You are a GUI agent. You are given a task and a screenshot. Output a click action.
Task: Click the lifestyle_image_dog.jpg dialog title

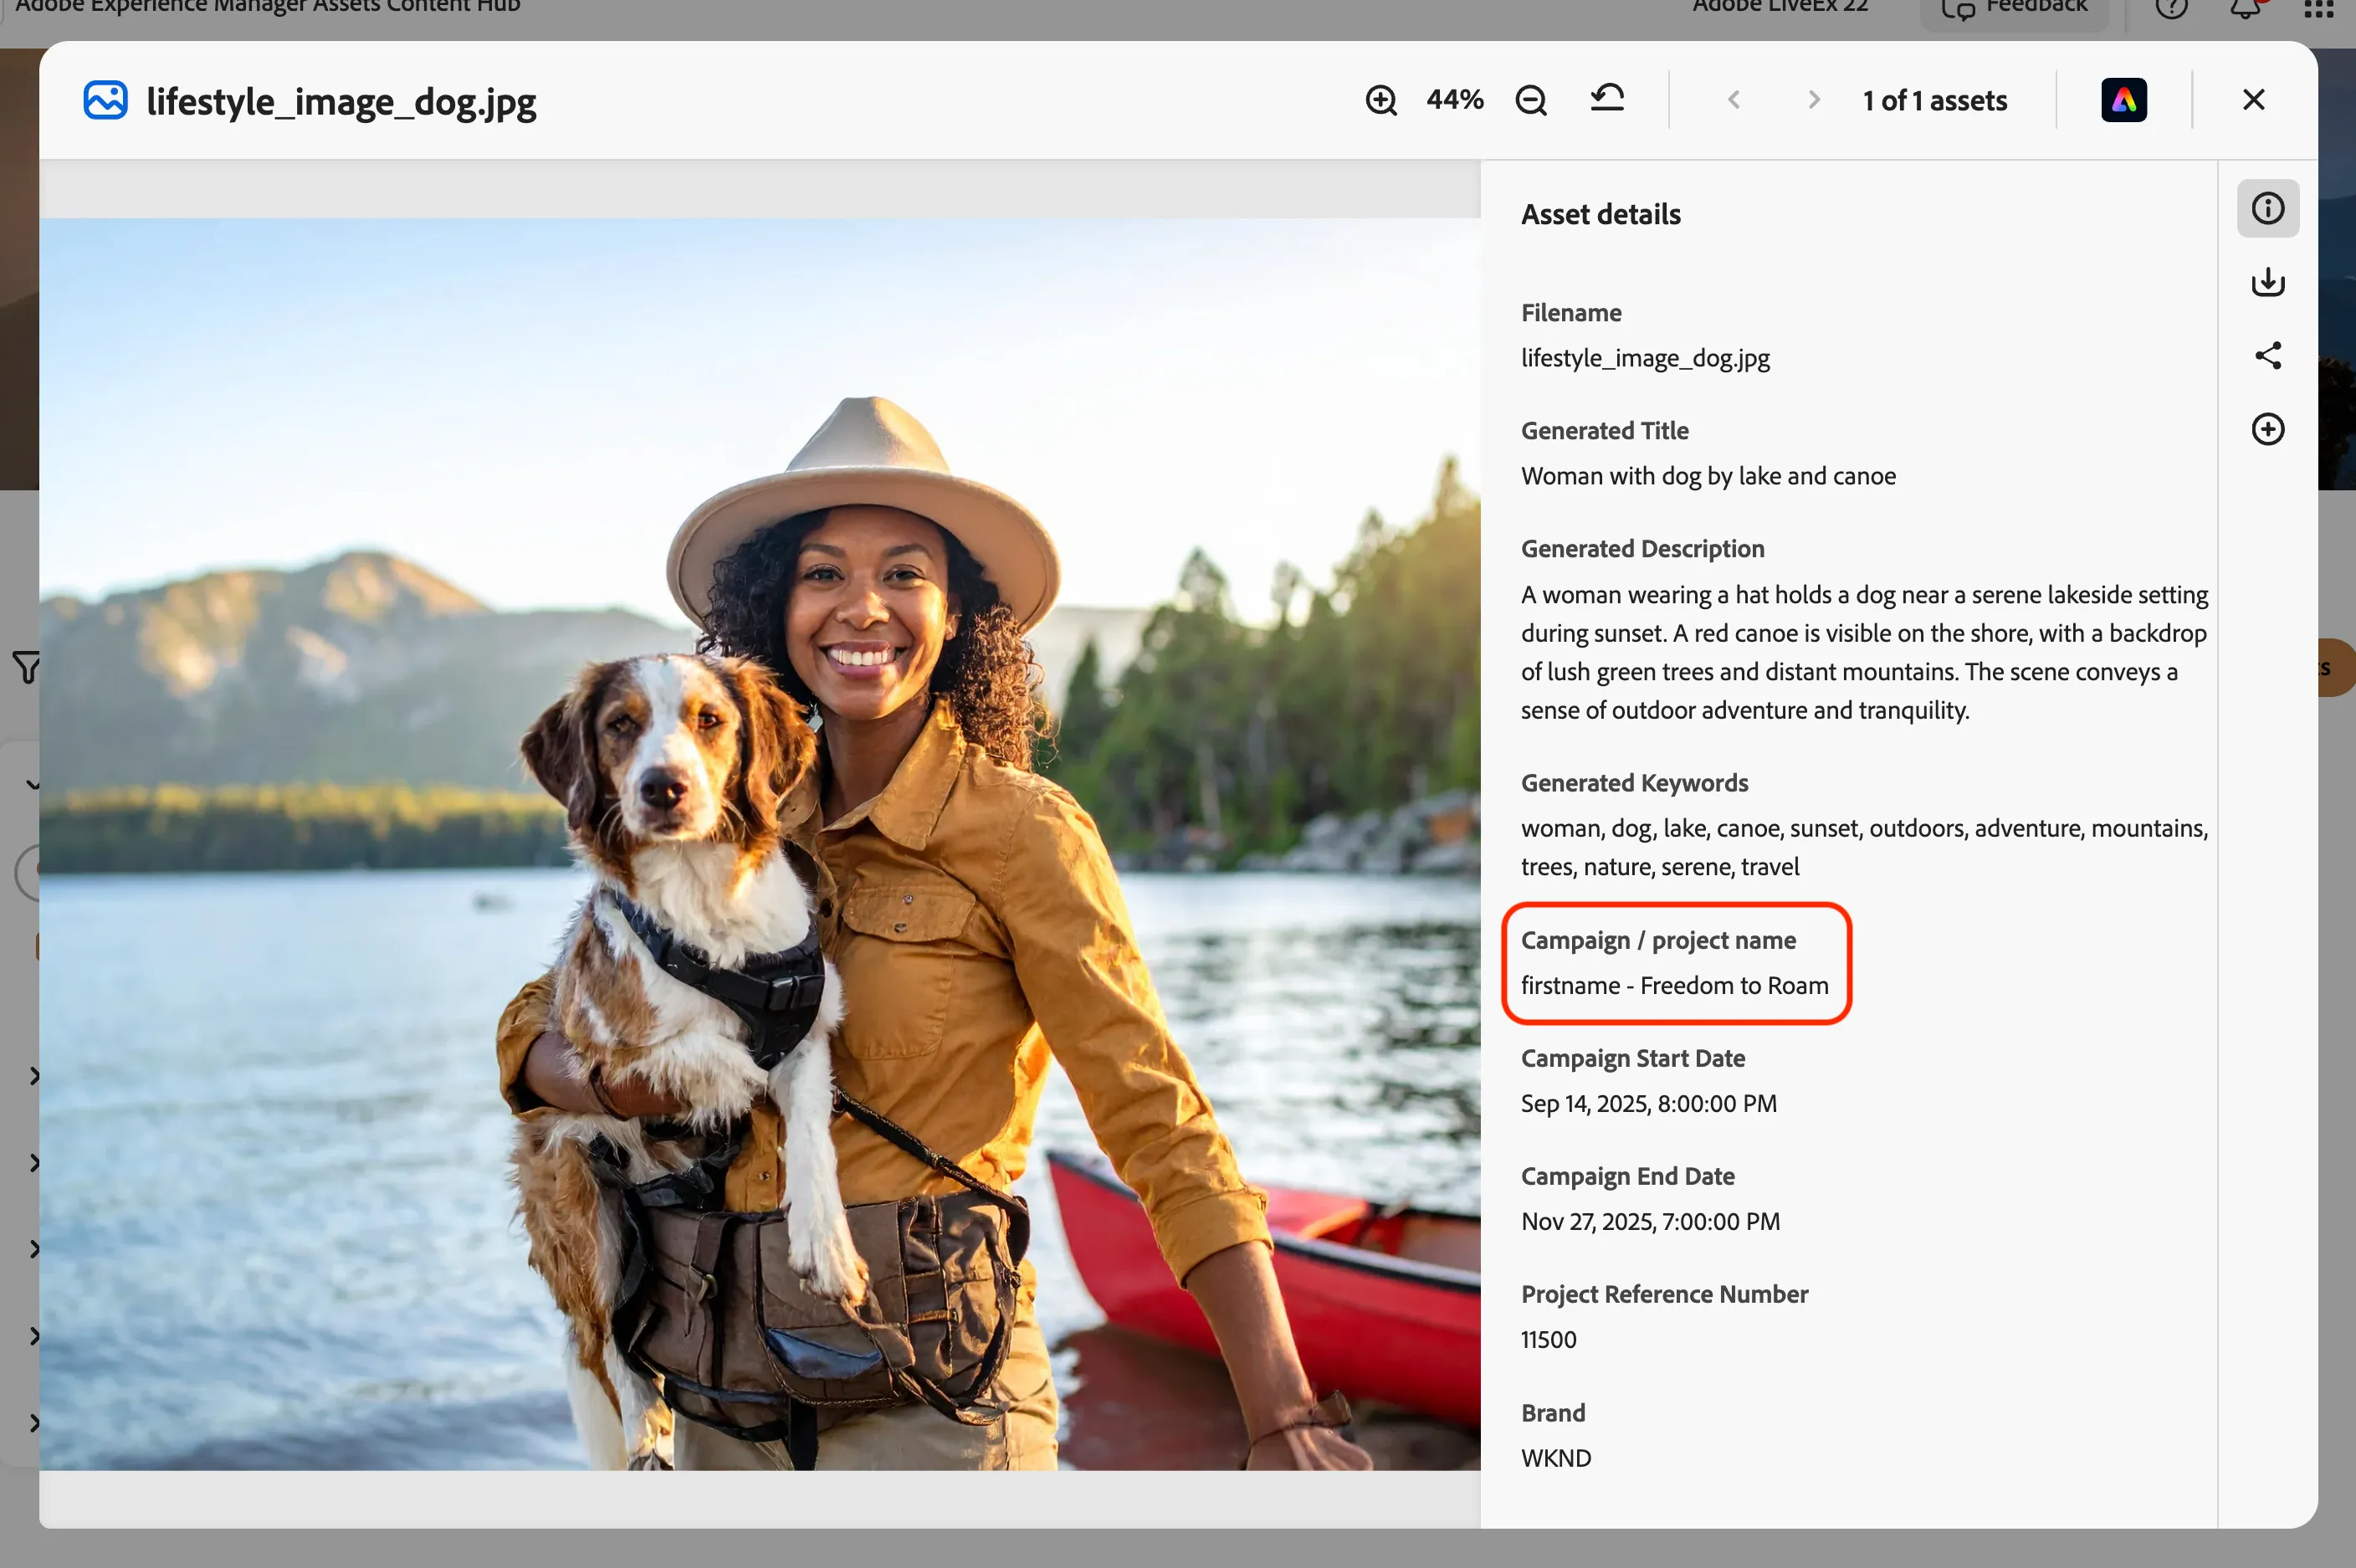[x=341, y=102]
